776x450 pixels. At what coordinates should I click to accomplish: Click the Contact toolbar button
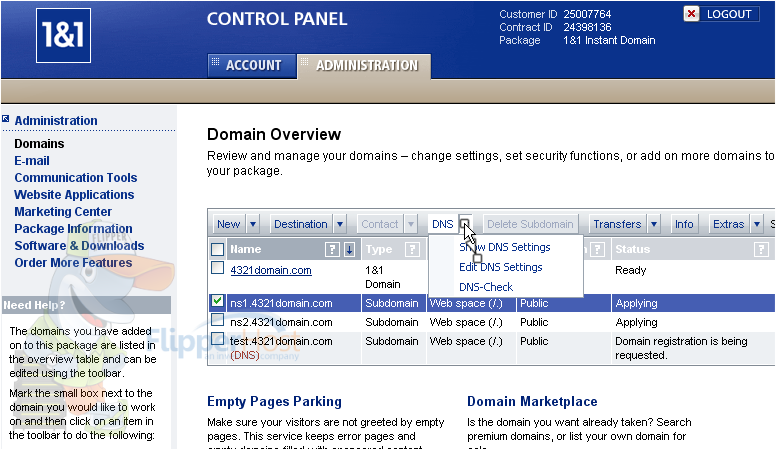pos(380,224)
